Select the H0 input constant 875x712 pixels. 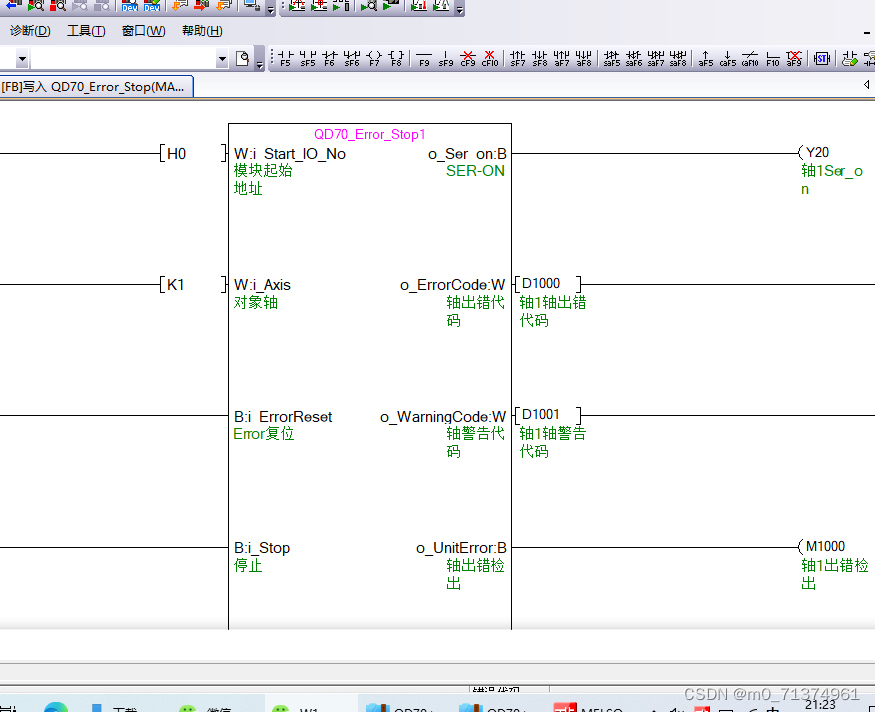click(176, 153)
